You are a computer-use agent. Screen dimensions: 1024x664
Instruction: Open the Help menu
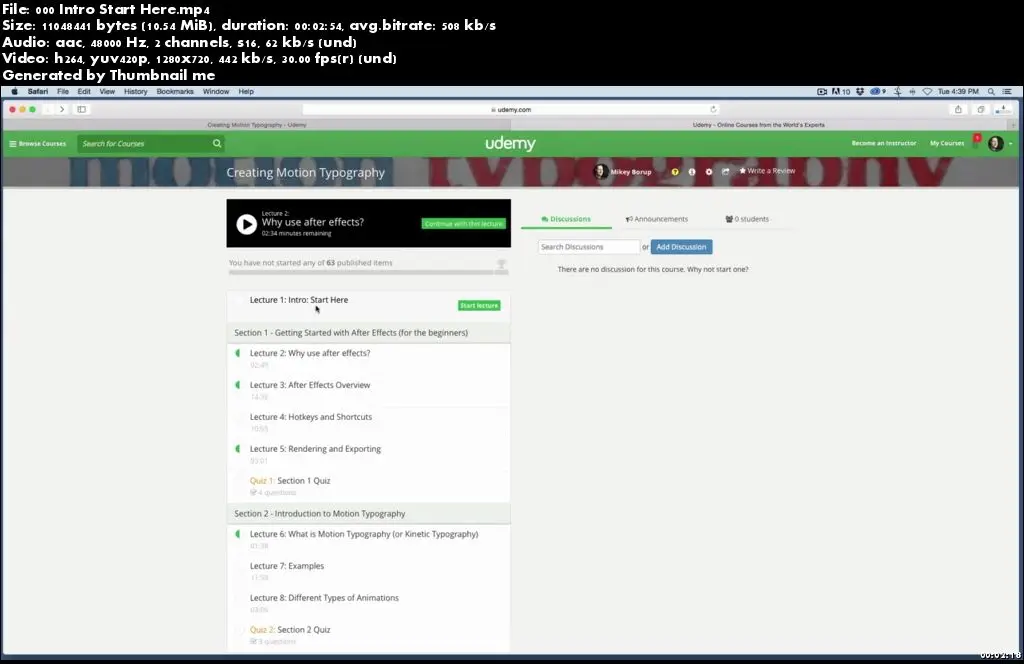tap(246, 91)
